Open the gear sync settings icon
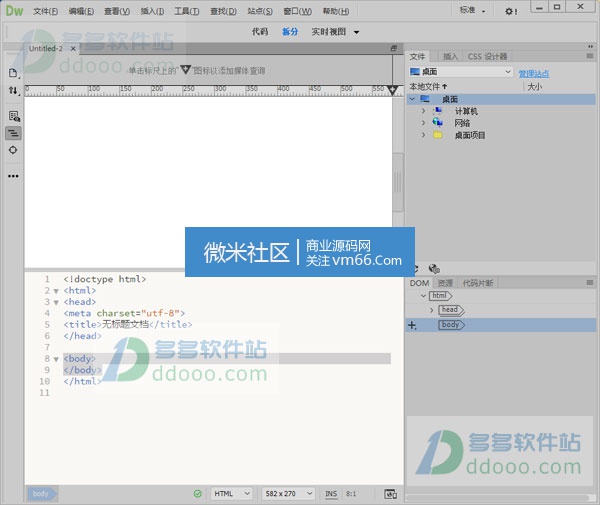 511,11
